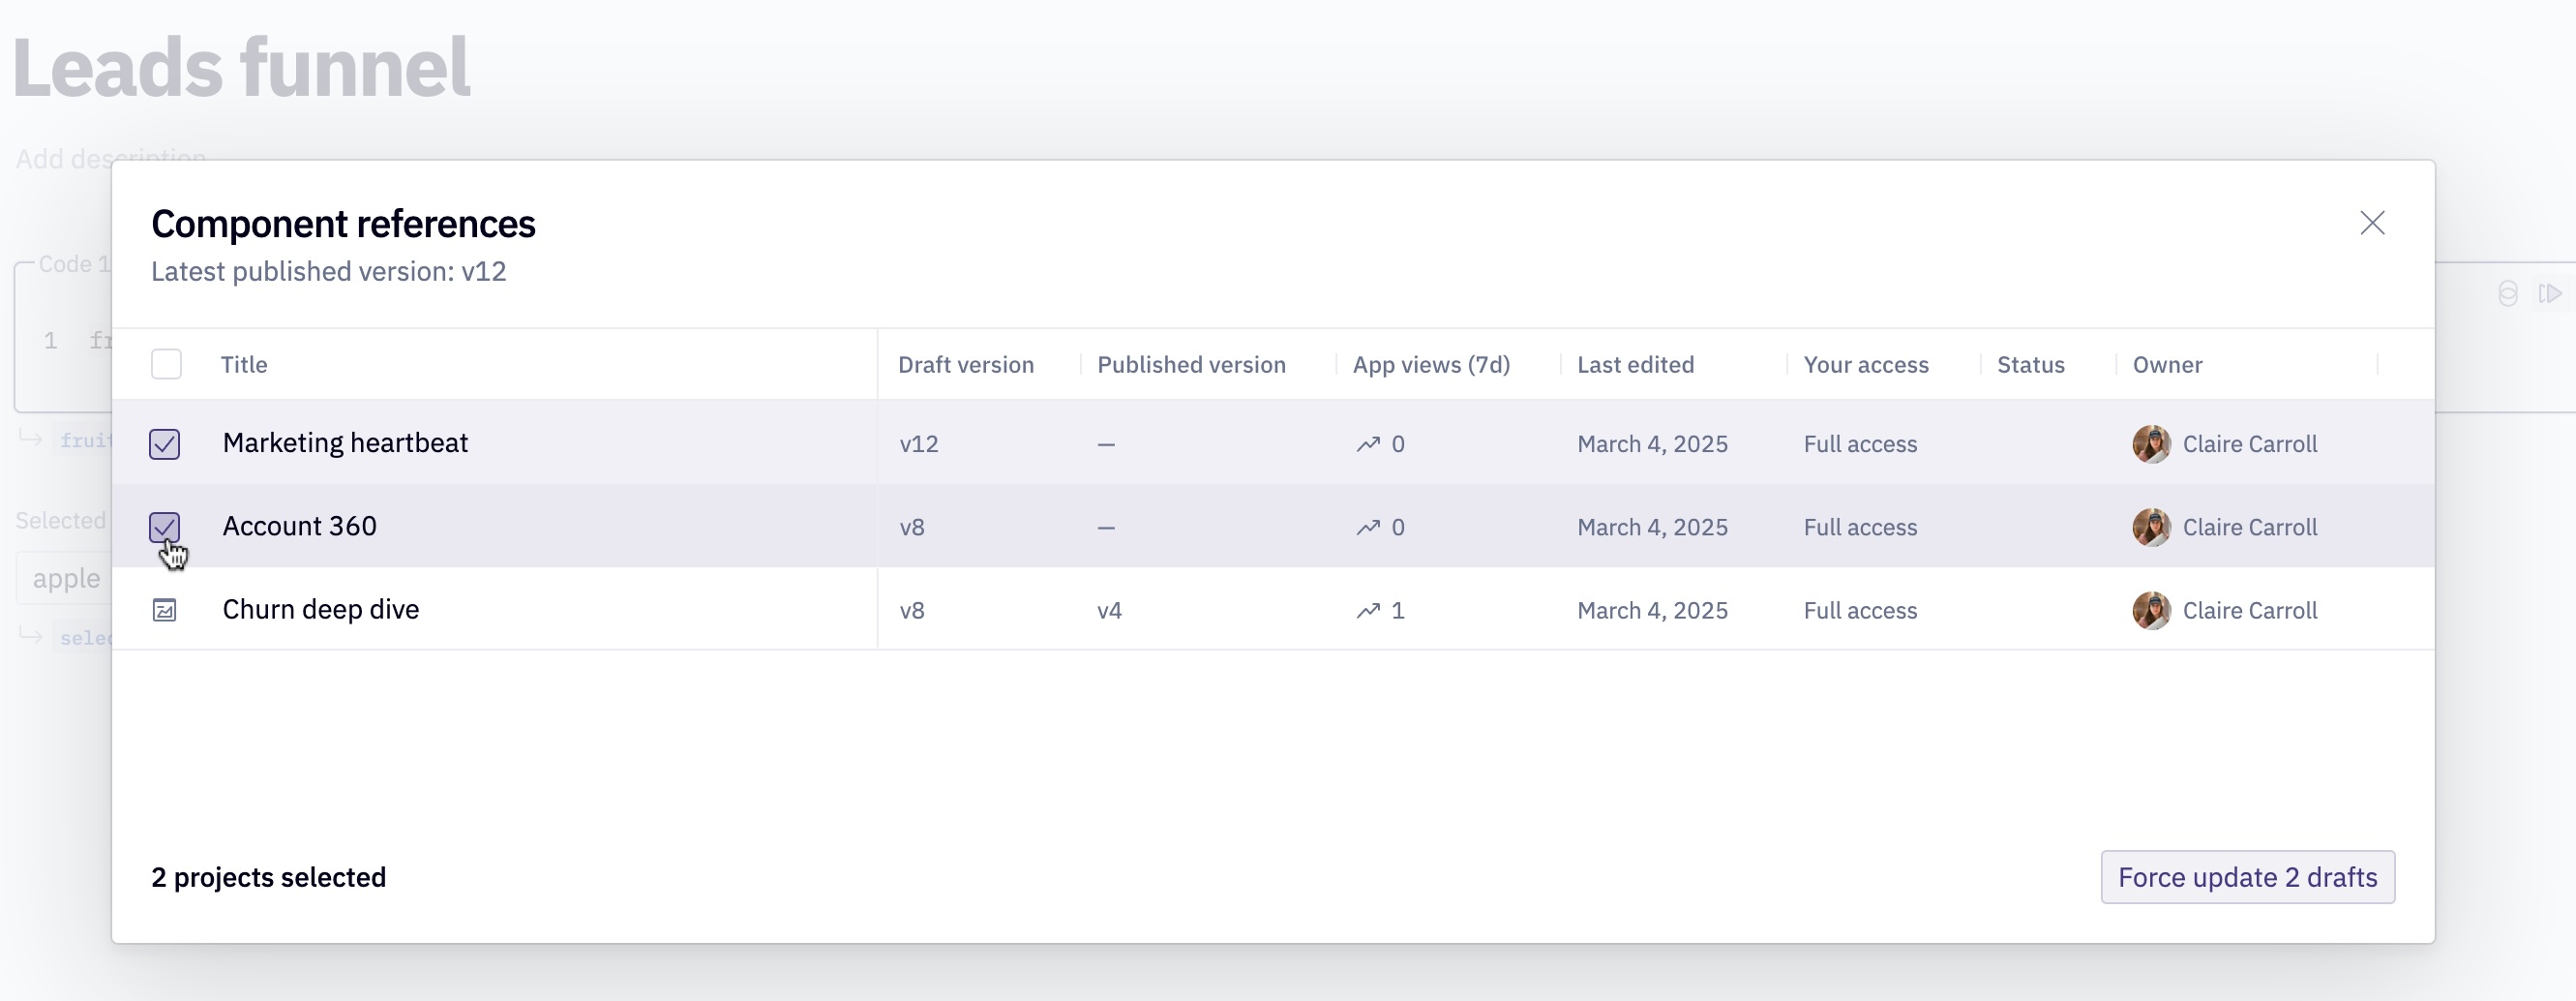The image size is (2576, 1001).
Task: Sort by Draft version column header
Action: (965, 365)
